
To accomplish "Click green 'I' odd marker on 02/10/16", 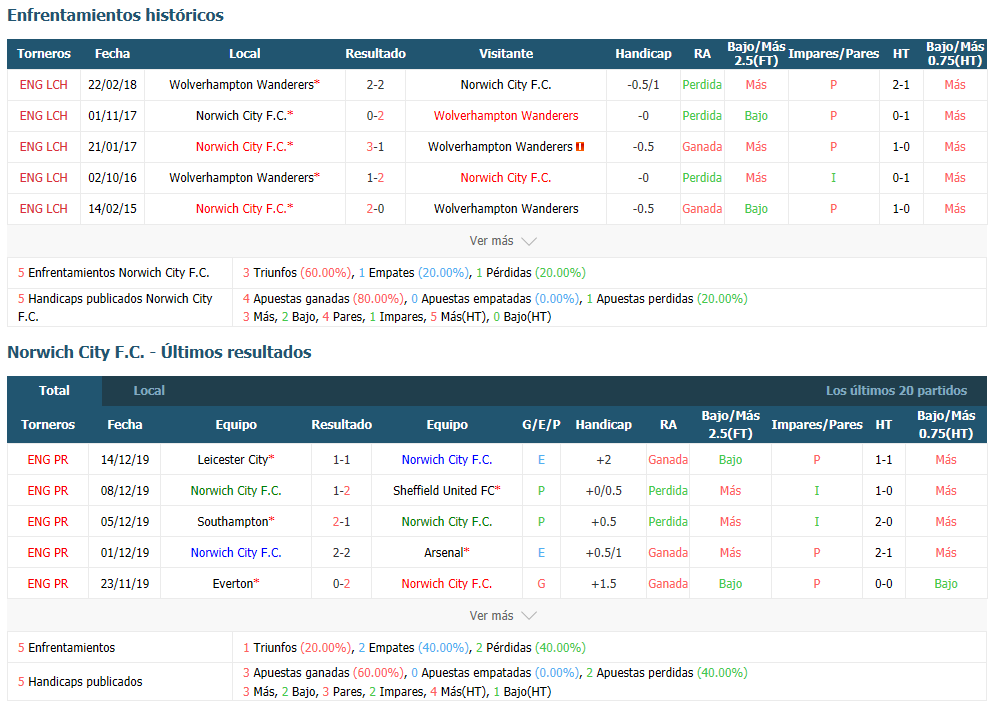I will [833, 178].
